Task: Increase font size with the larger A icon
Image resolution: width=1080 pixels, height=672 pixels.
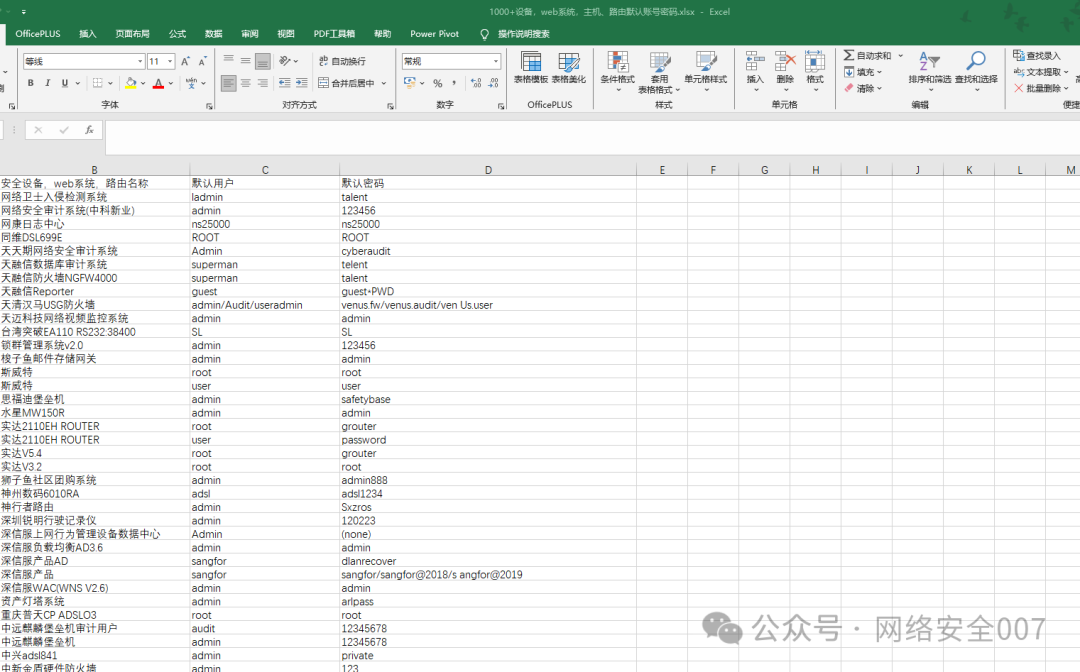Action: 185,61
